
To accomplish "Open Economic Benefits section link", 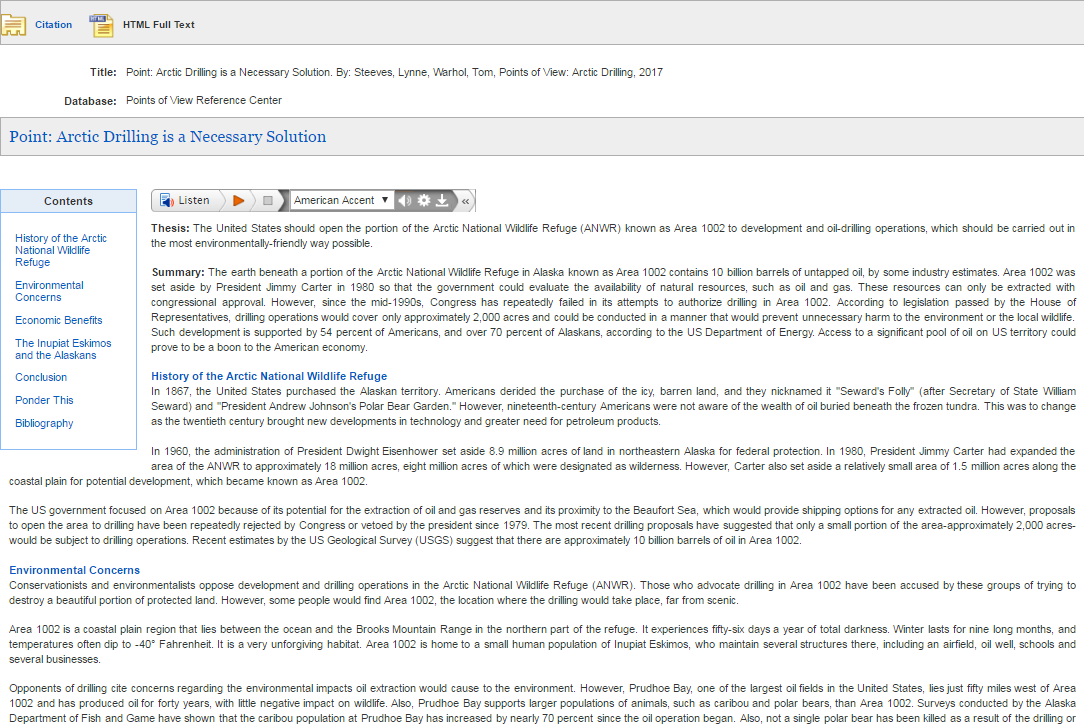I will tap(59, 320).
